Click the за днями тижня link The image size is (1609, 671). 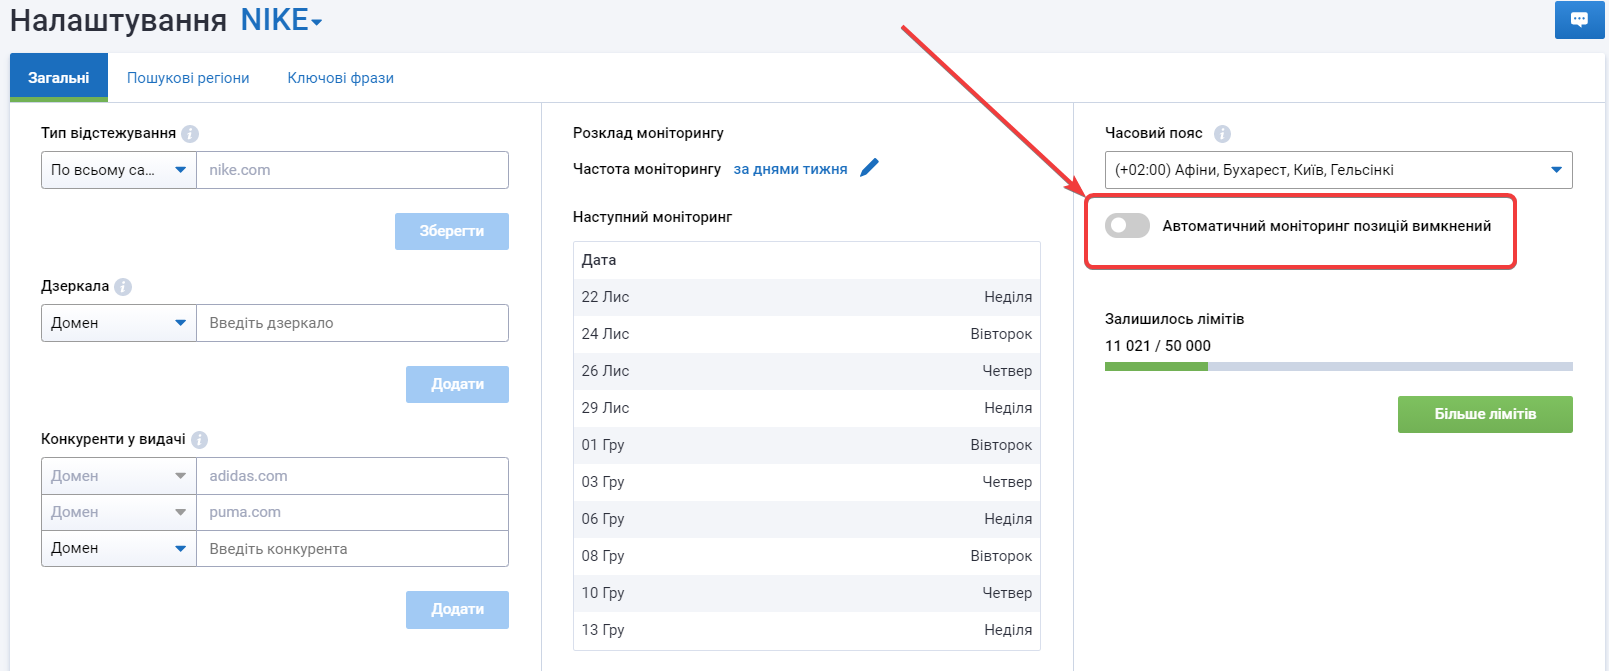[x=790, y=169]
